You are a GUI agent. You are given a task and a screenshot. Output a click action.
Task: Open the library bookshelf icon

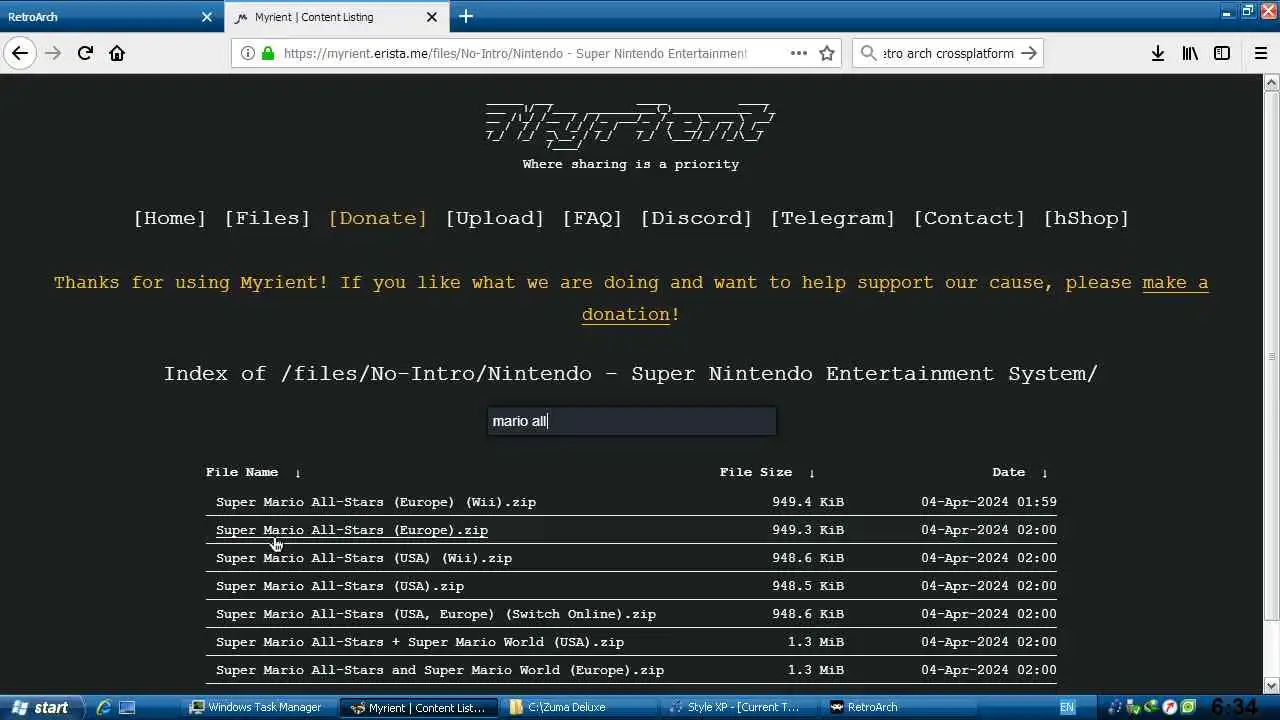[x=1190, y=53]
